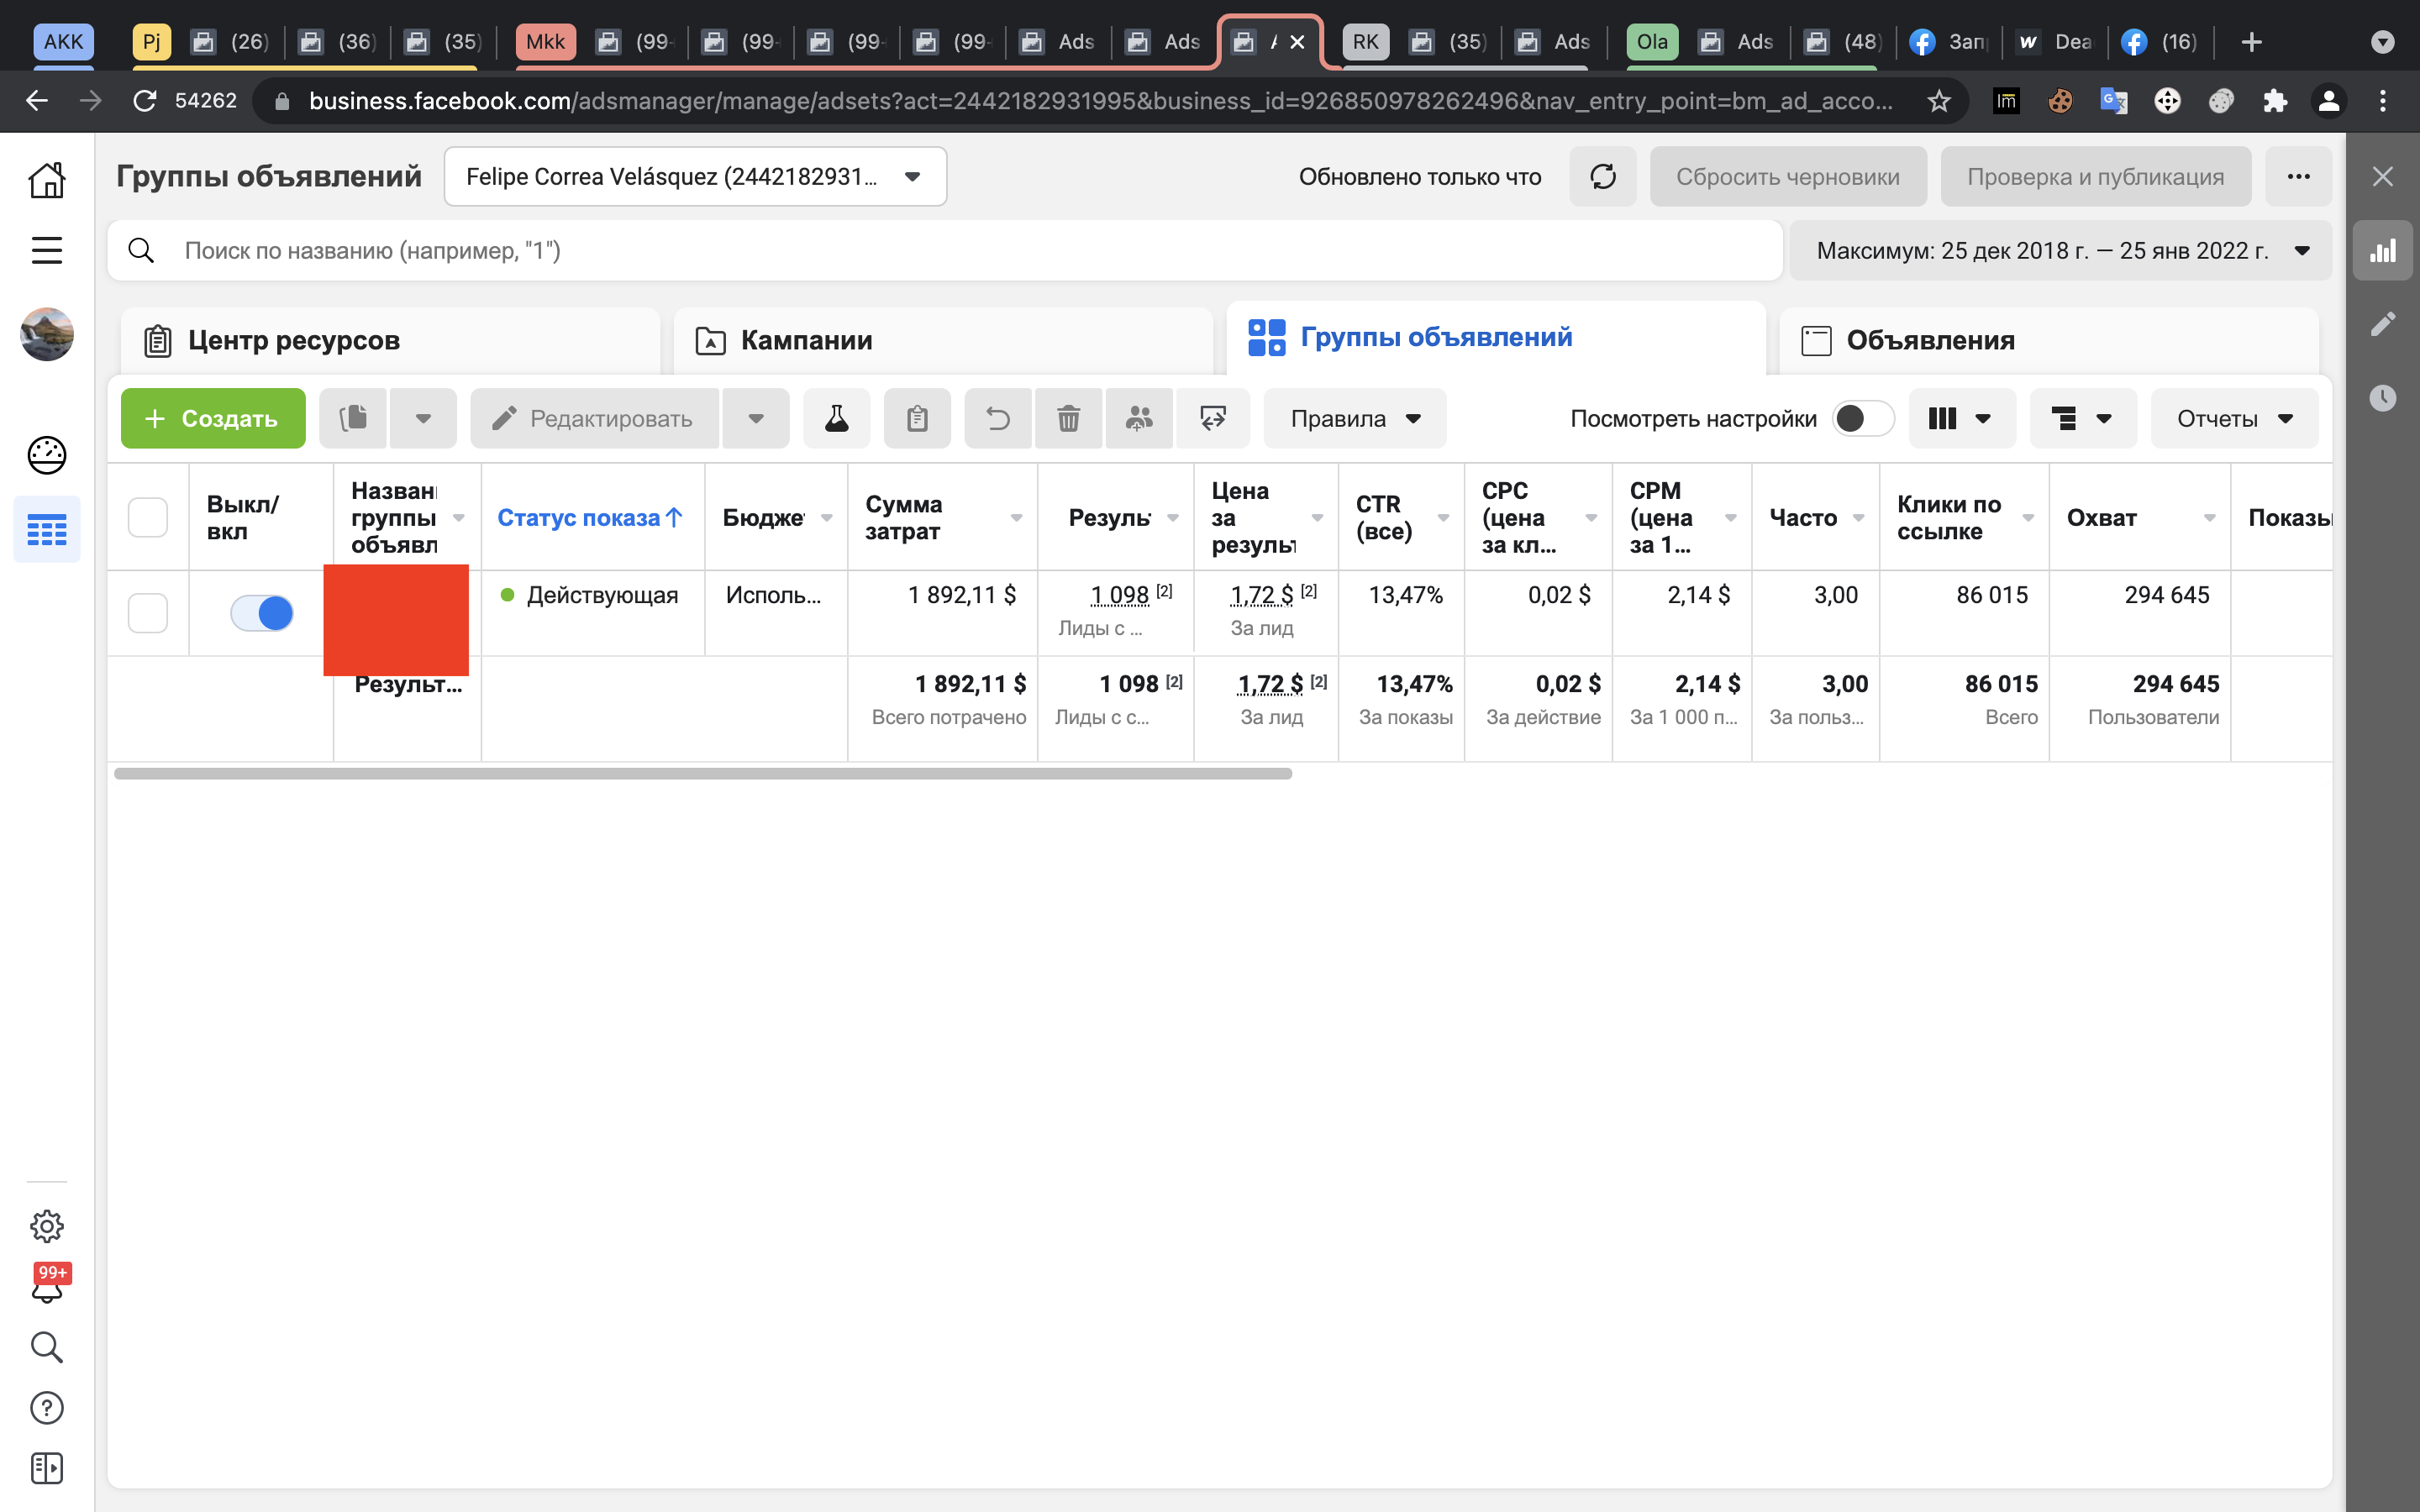Check the ad set row checkbox
Image resolution: width=2420 pixels, height=1512 pixels.
[148, 613]
